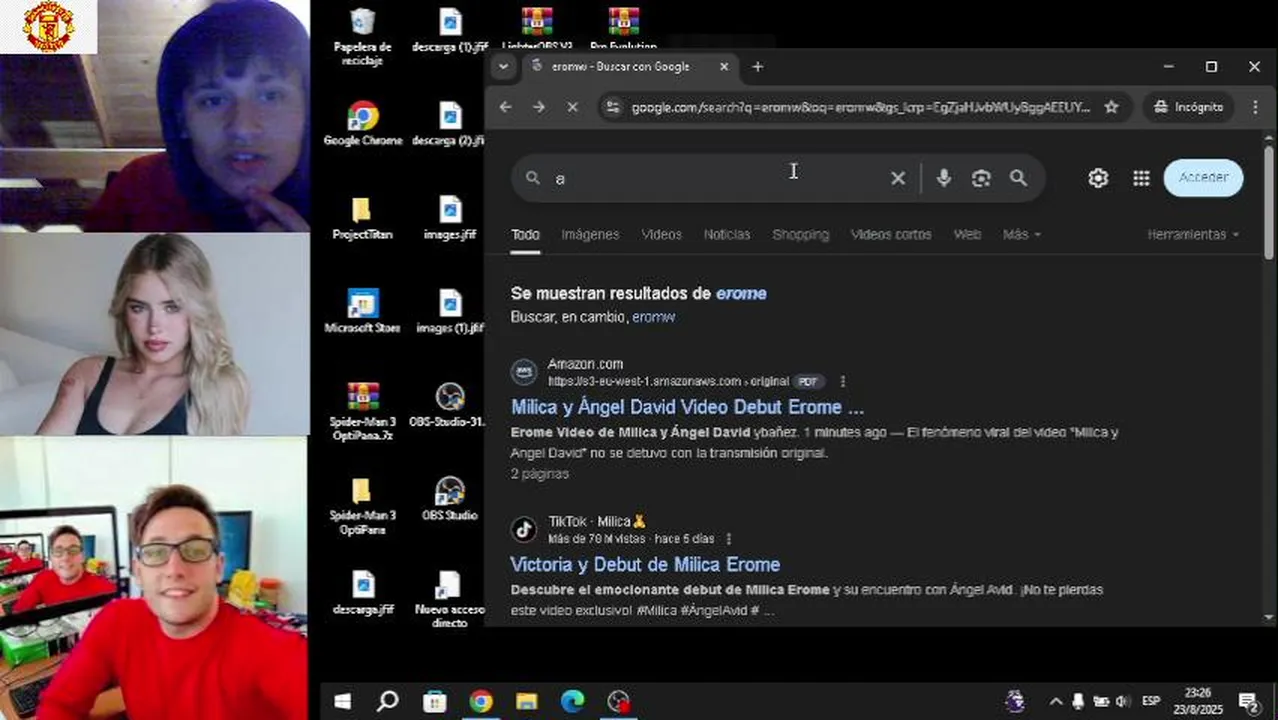
Task: Open Windows Start menu
Action: click(342, 701)
